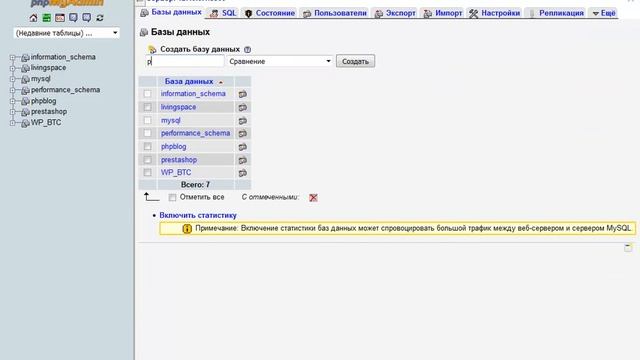Screen dimensions: 640x360
Task: Click help icon next to Создать базу данных
Action: tap(247, 49)
